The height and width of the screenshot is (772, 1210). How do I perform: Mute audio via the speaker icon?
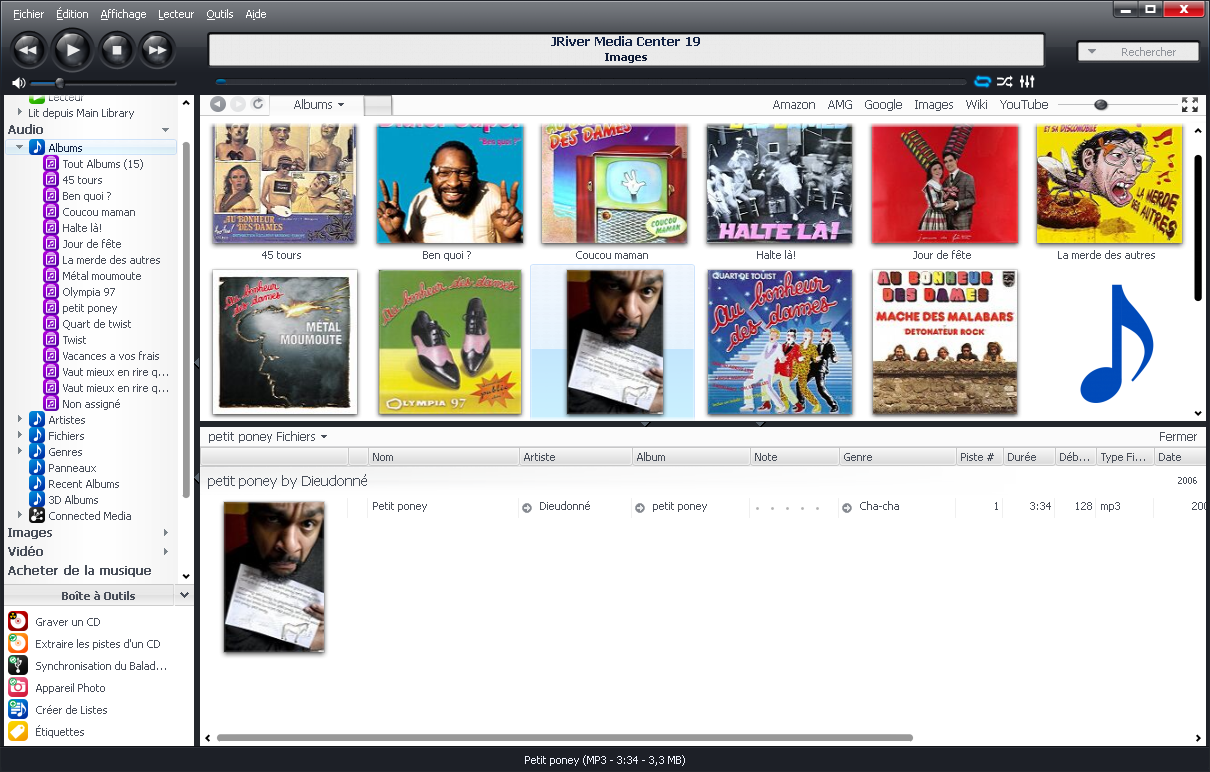point(18,83)
